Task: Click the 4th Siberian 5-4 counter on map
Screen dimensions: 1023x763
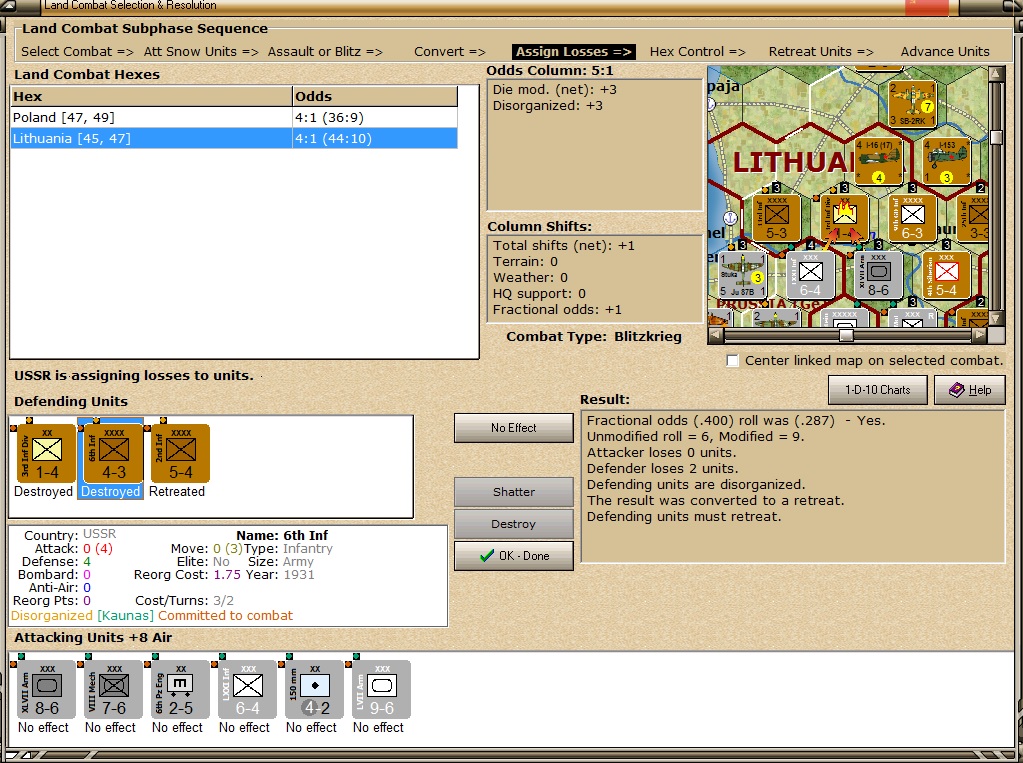Action: click(x=946, y=275)
